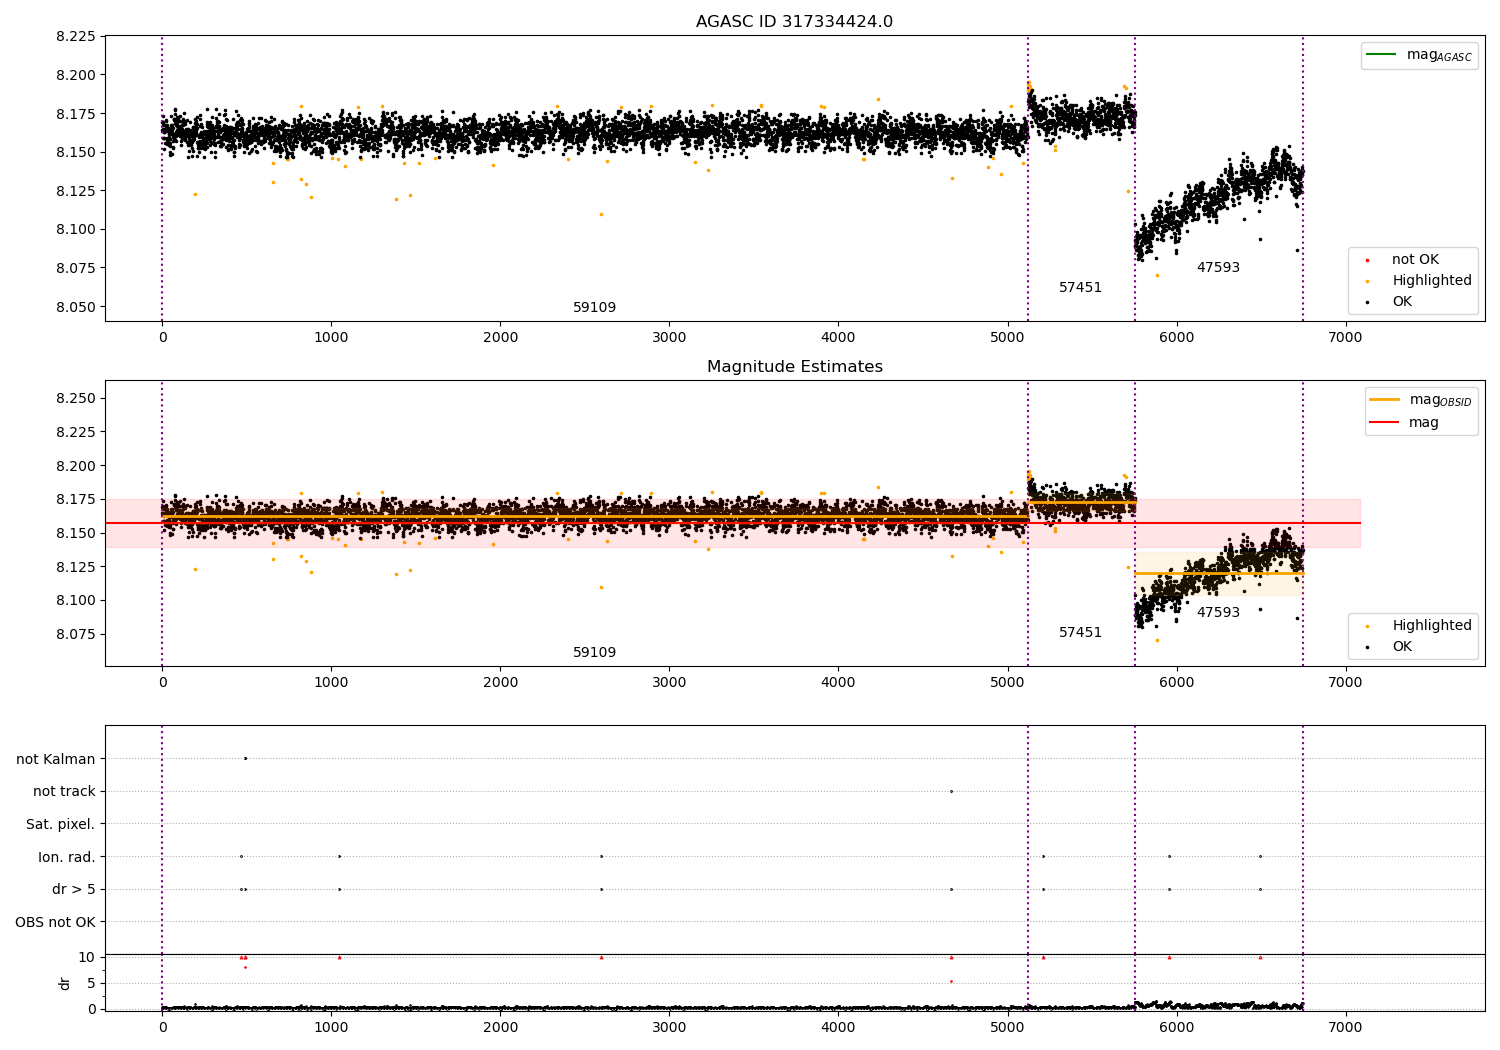
Task: Click the 'Magnitude Estimates' subplot title
Action: (x=794, y=367)
